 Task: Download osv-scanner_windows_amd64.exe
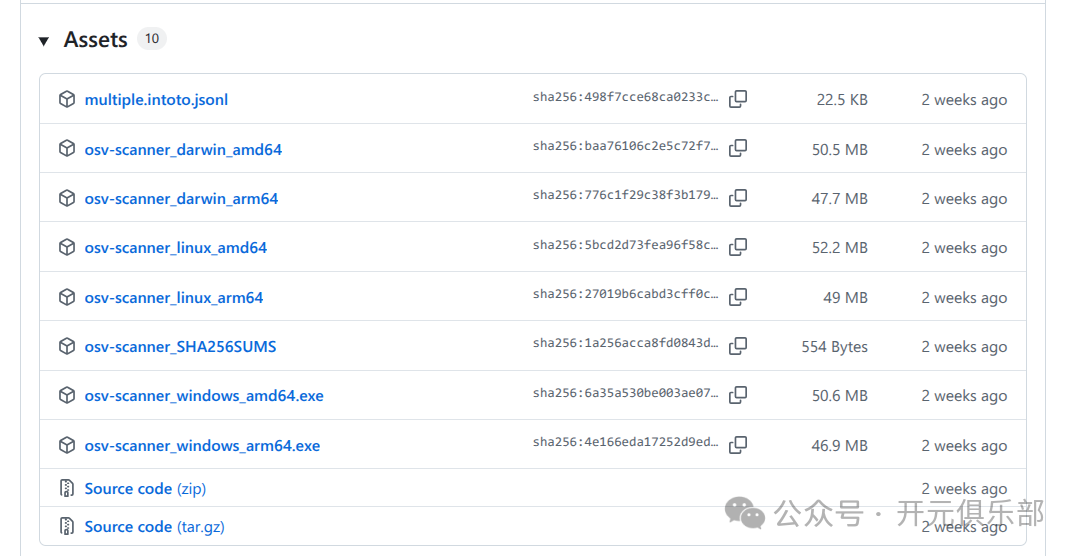204,396
